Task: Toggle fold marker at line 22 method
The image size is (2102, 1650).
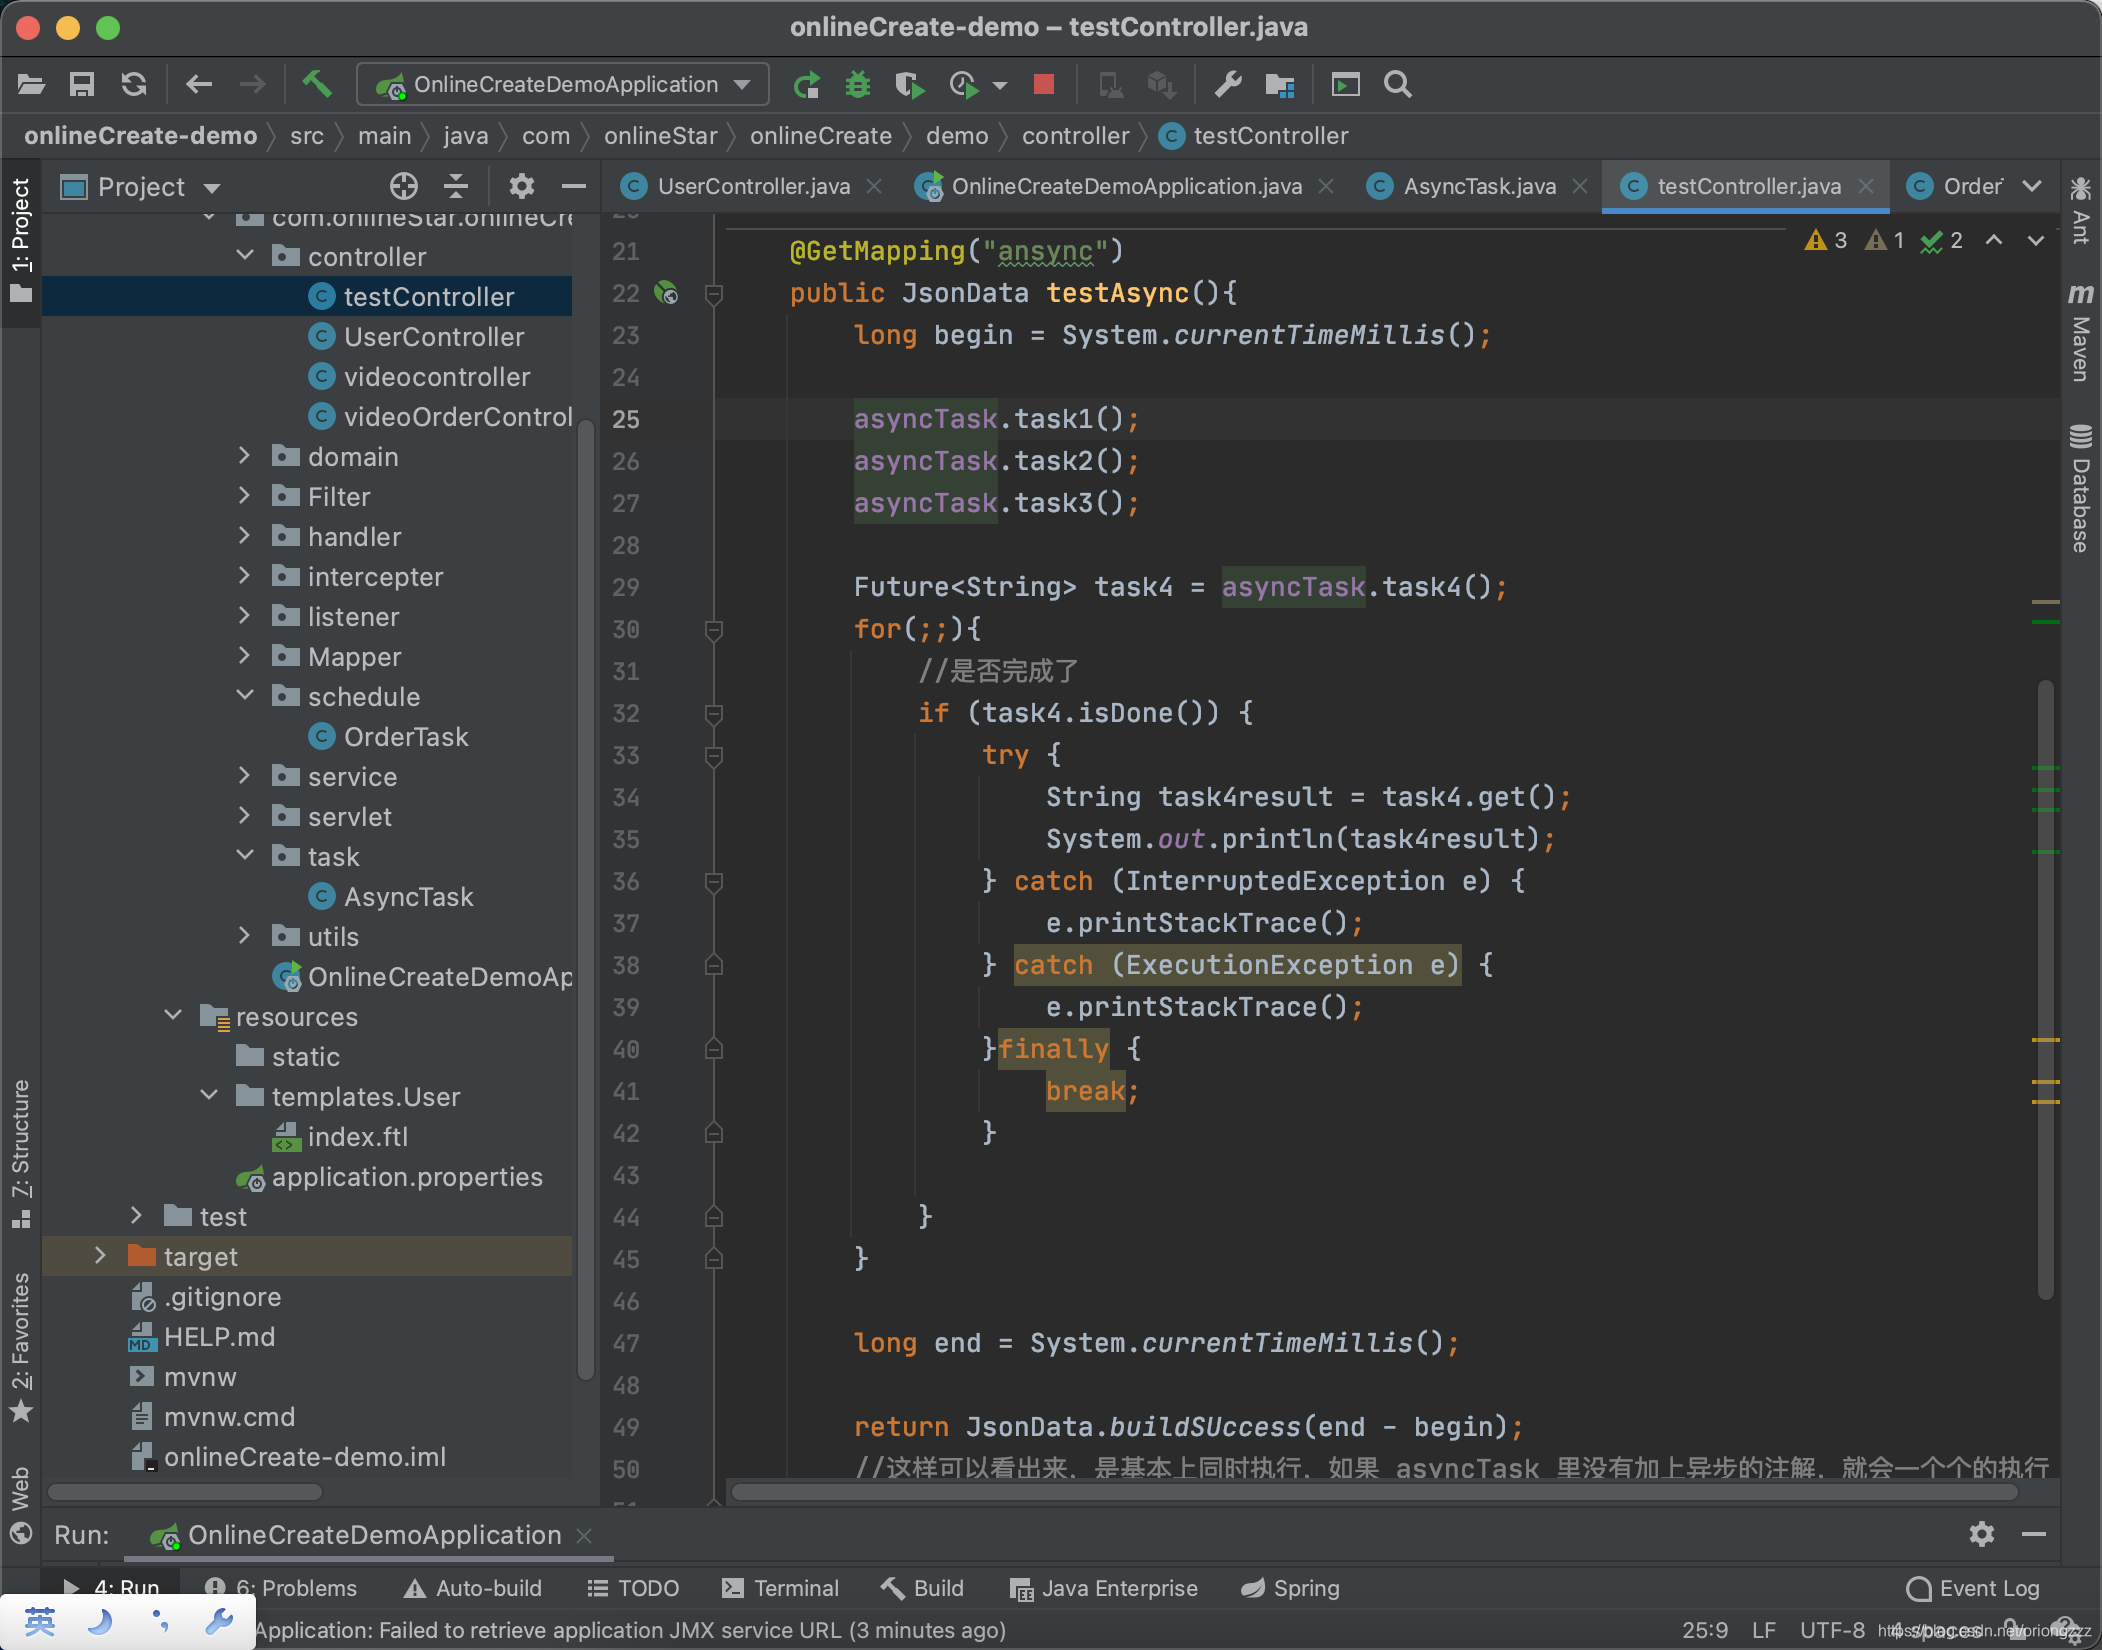Action: (x=714, y=294)
